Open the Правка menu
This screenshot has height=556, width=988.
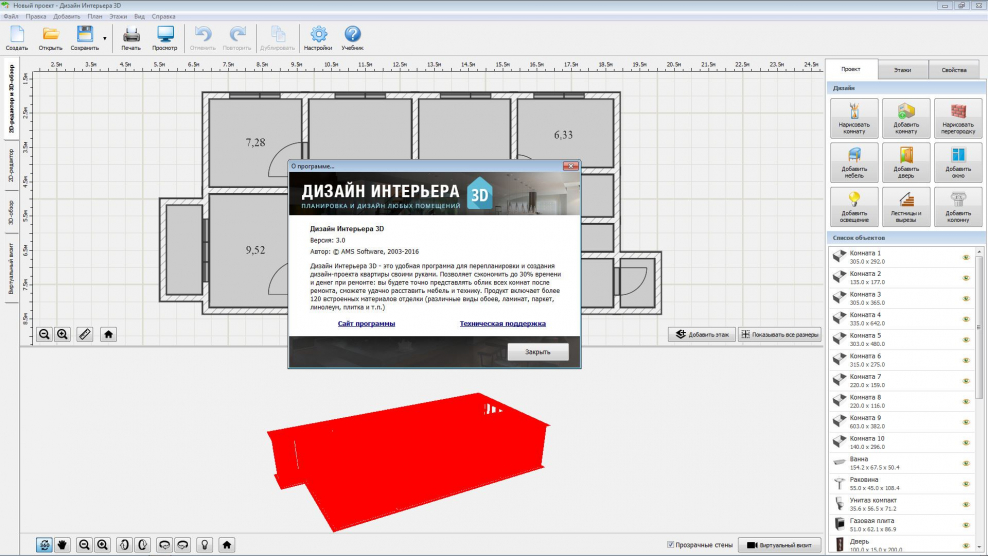(35, 16)
